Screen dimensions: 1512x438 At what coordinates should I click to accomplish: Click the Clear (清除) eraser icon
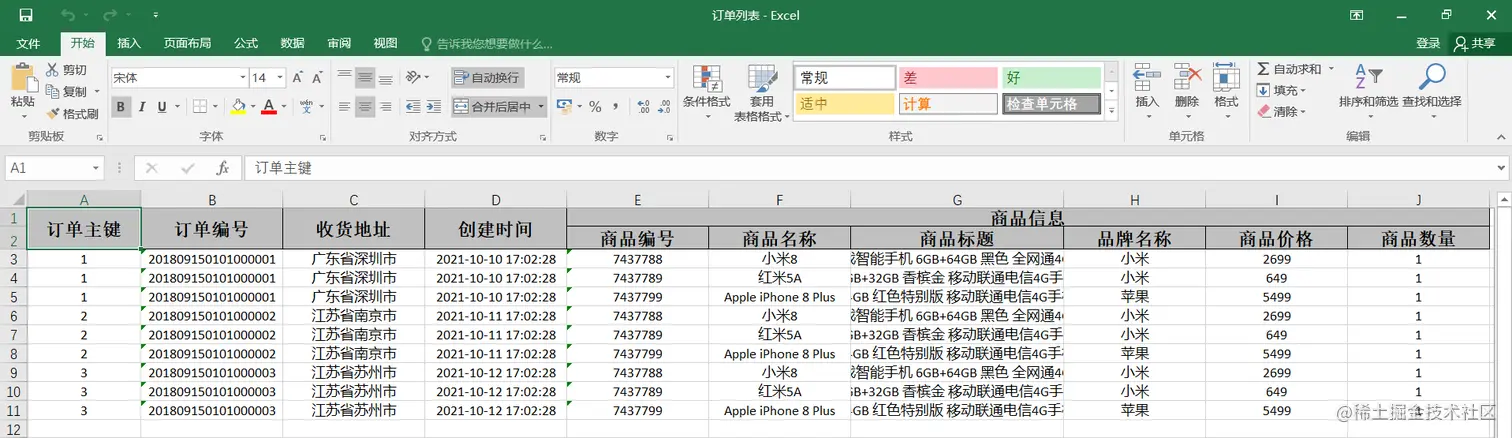1263,112
